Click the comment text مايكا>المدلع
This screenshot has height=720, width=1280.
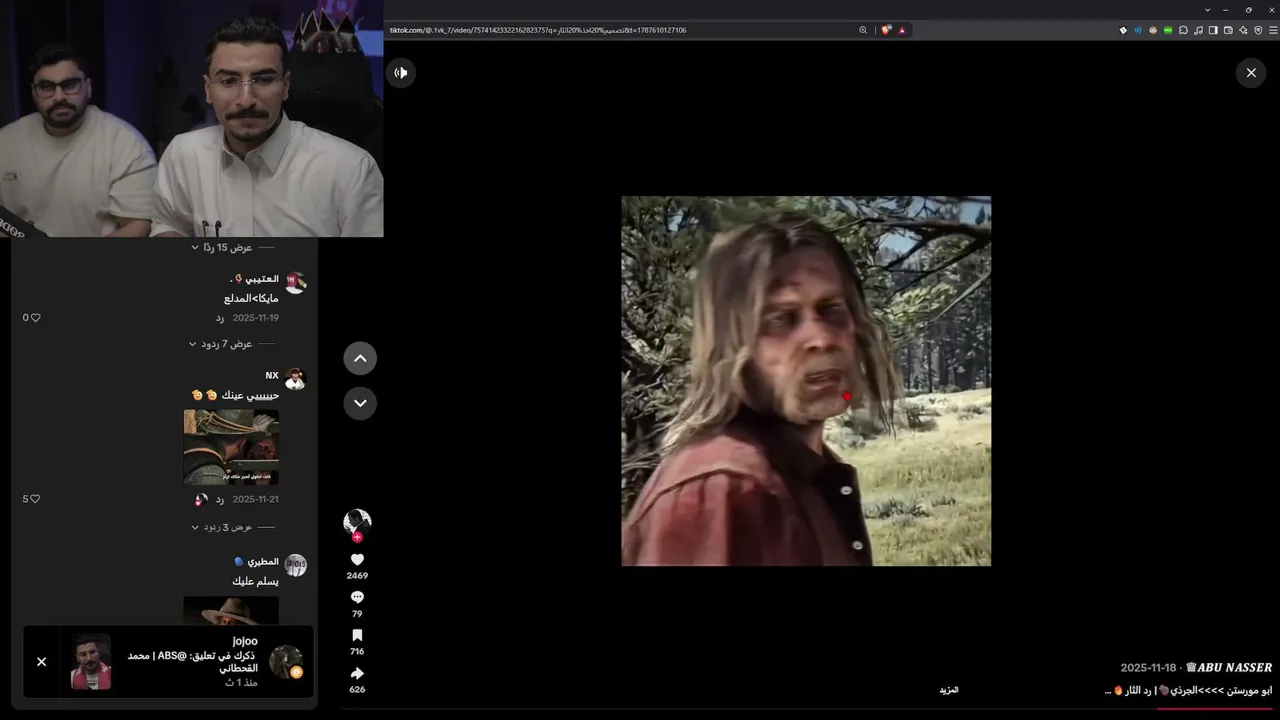point(251,298)
